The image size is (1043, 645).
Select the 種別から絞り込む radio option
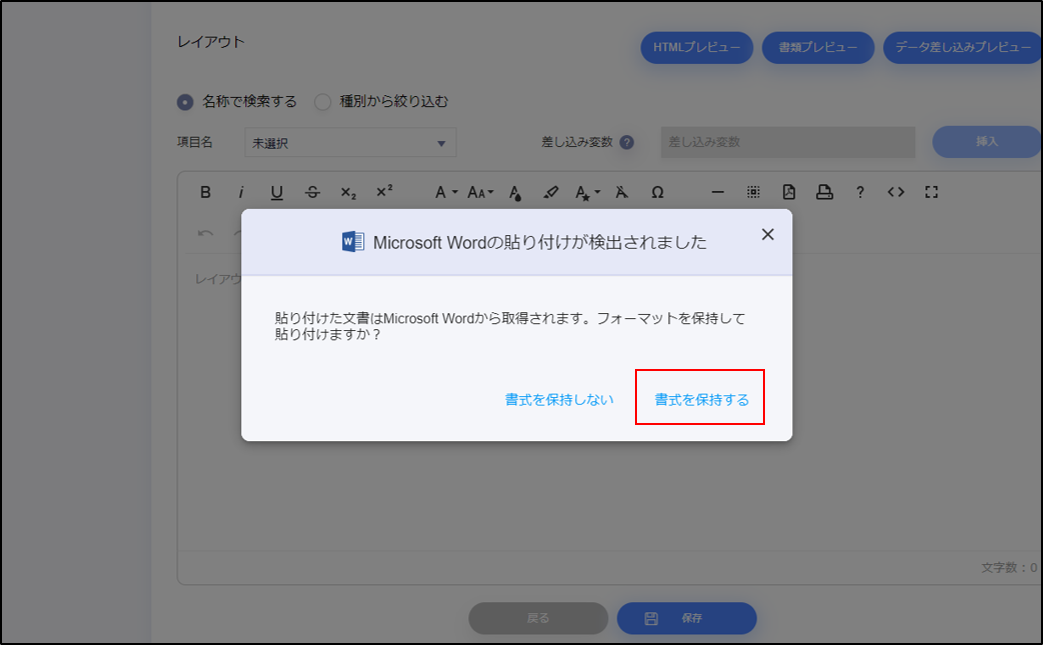point(323,102)
